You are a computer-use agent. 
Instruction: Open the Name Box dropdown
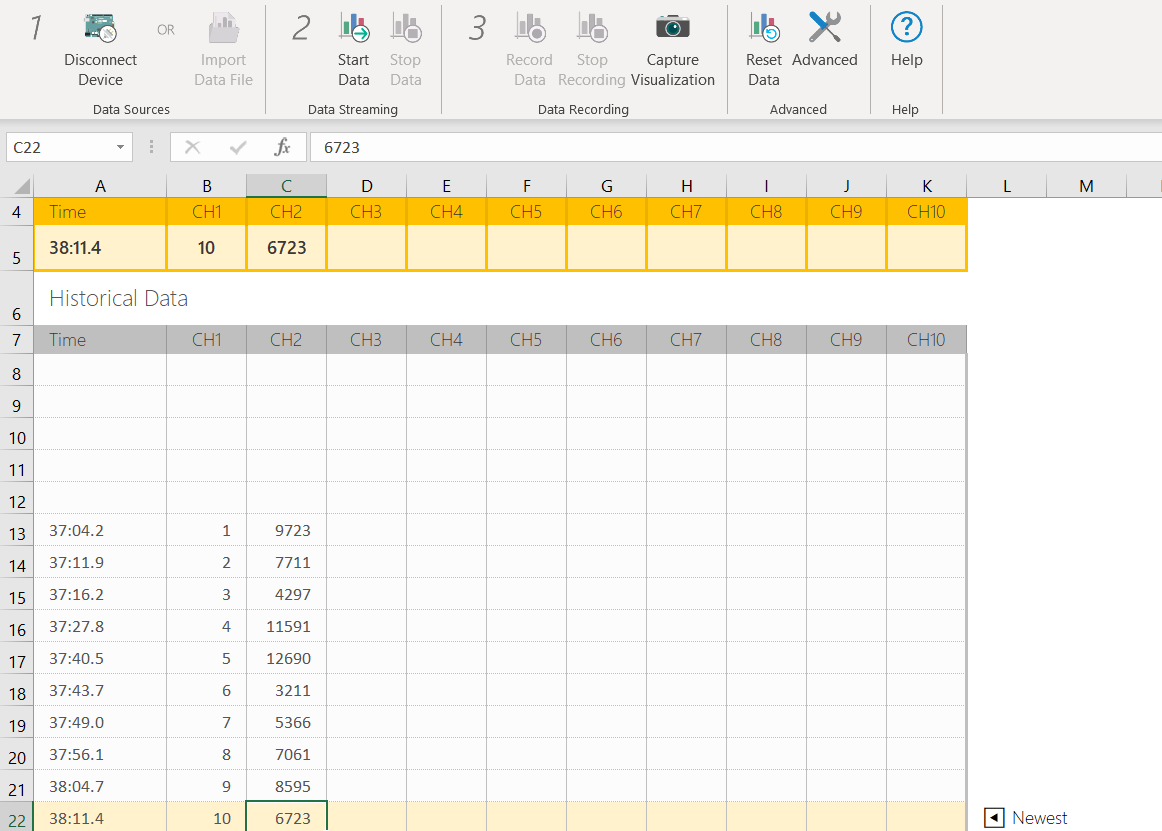[x=122, y=146]
